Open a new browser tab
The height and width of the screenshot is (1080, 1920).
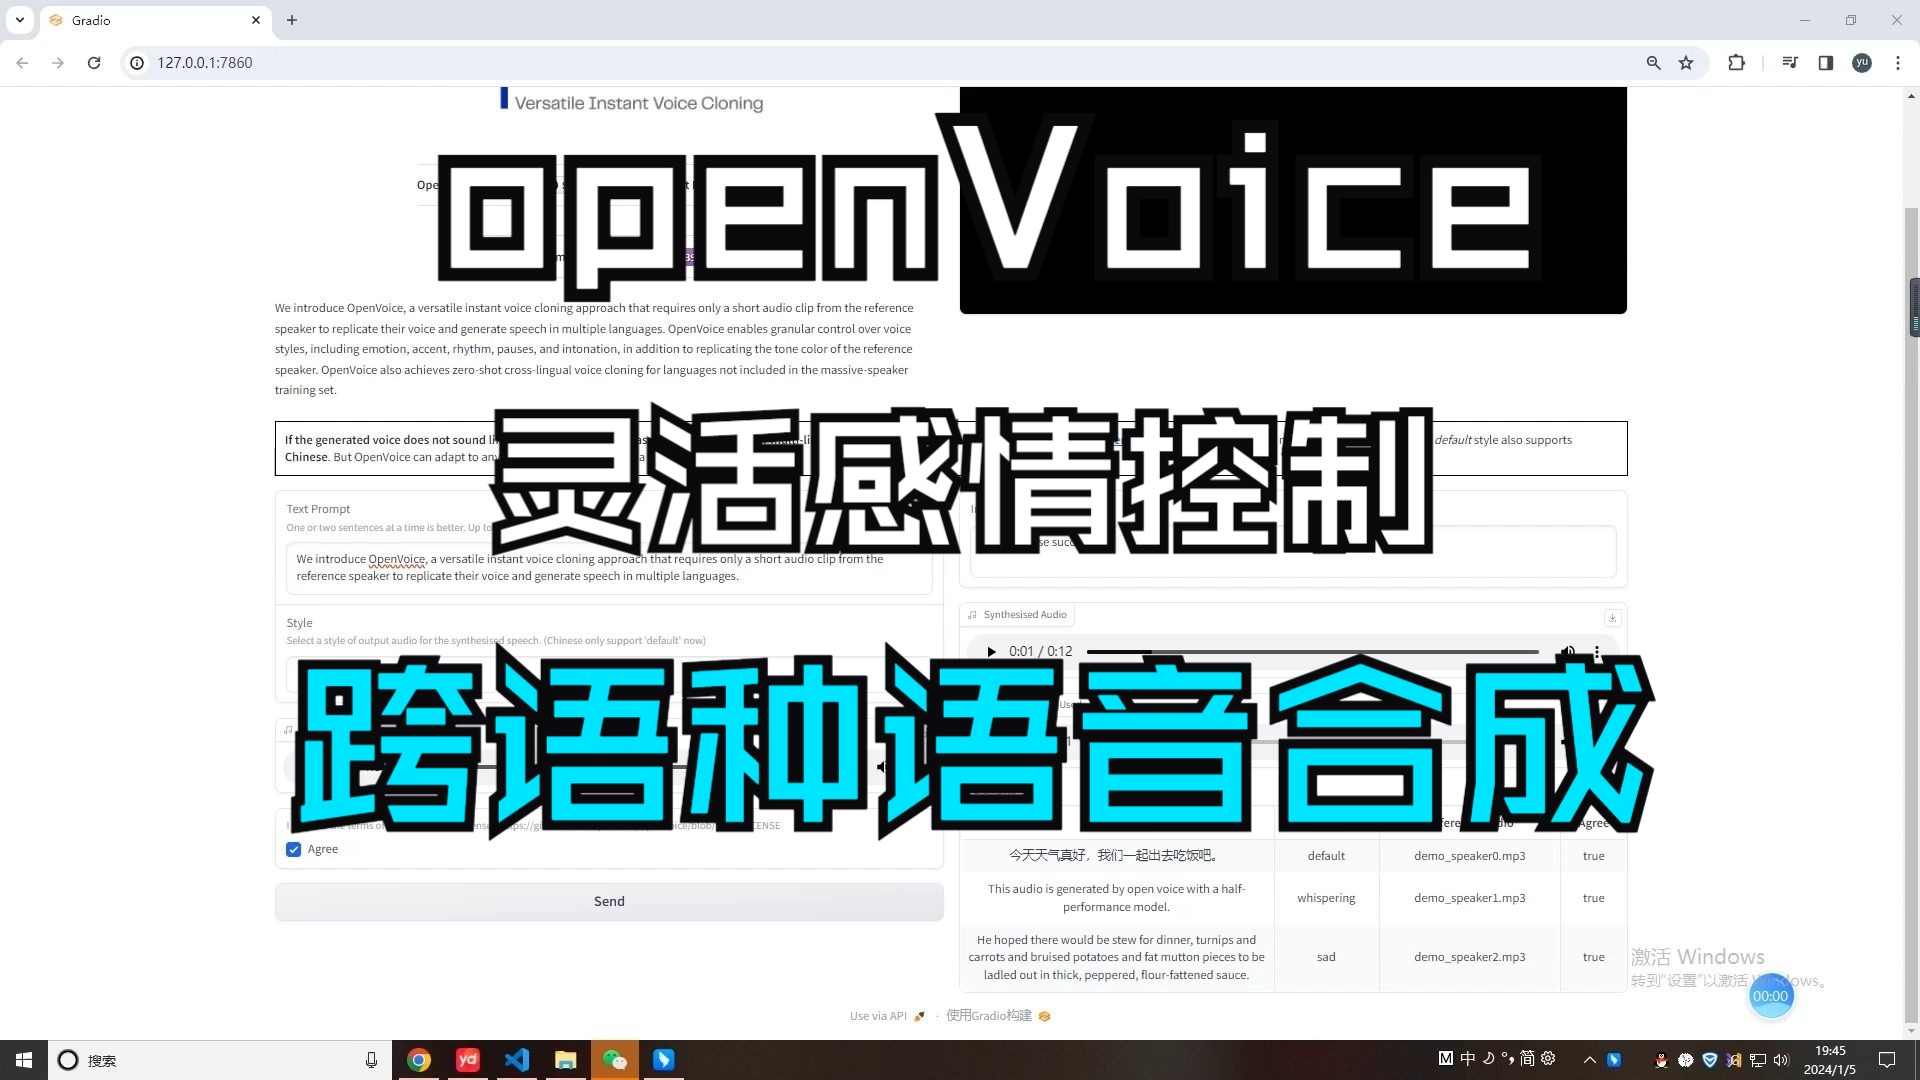pos(292,20)
